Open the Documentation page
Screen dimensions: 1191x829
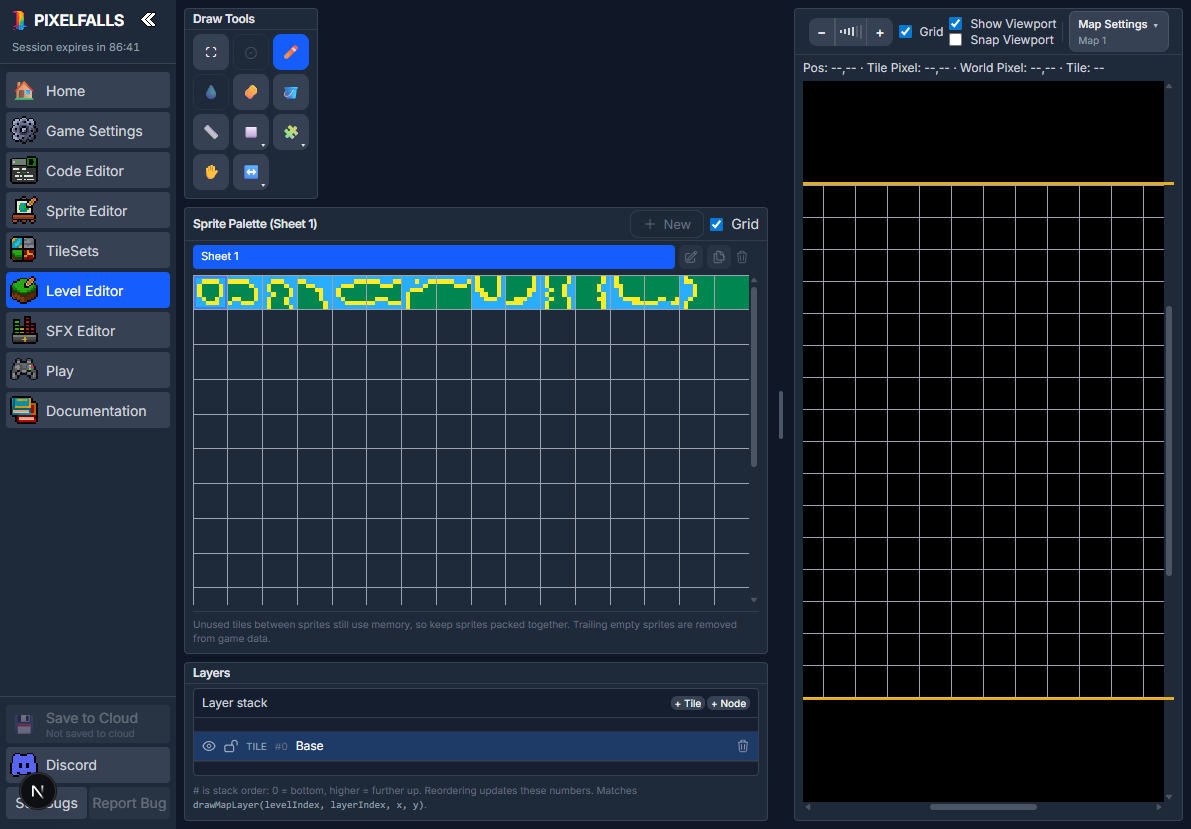88,410
